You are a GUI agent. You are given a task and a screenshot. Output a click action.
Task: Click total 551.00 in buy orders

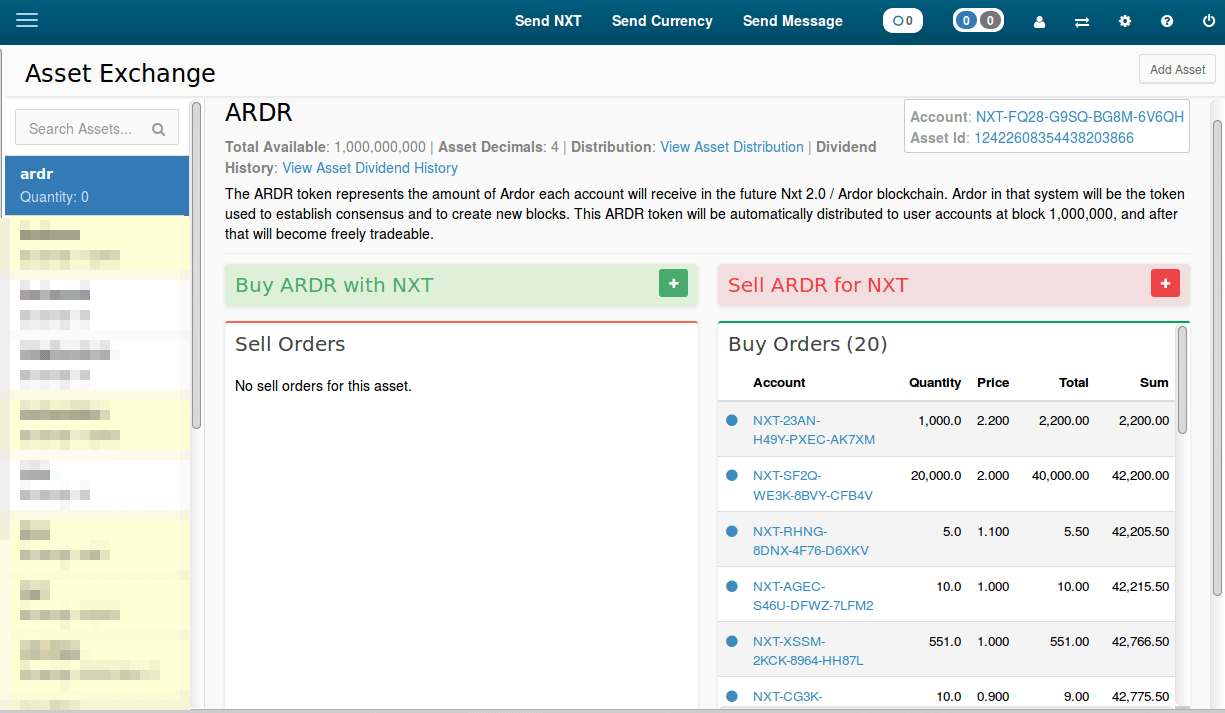pos(1070,642)
